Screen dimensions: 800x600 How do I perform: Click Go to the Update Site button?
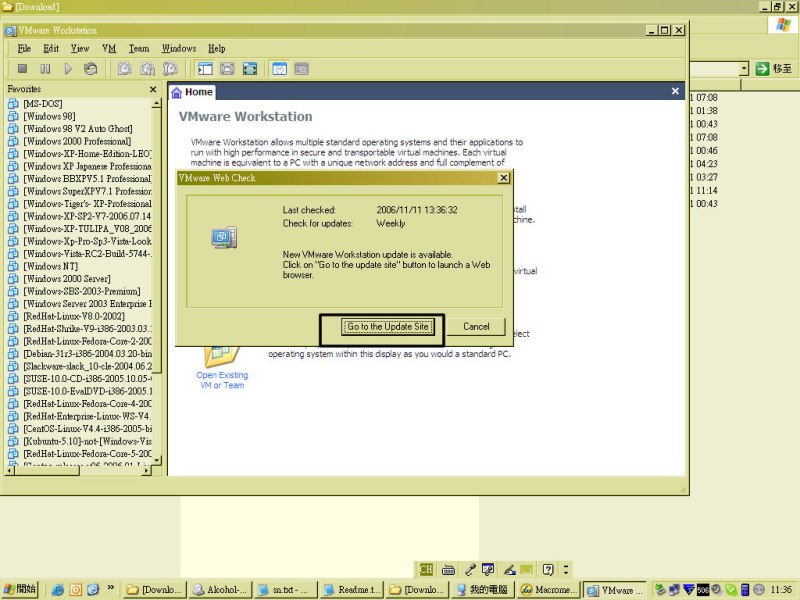pyautogui.click(x=388, y=327)
